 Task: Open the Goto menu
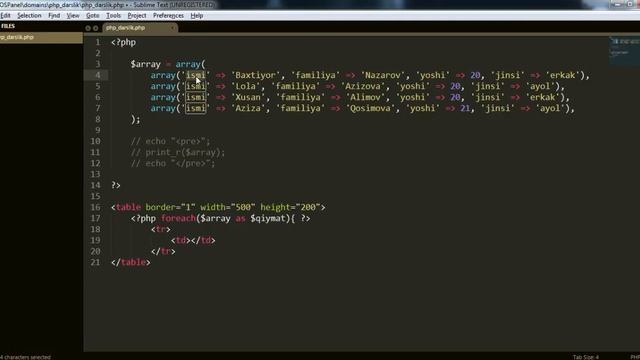coord(93,16)
